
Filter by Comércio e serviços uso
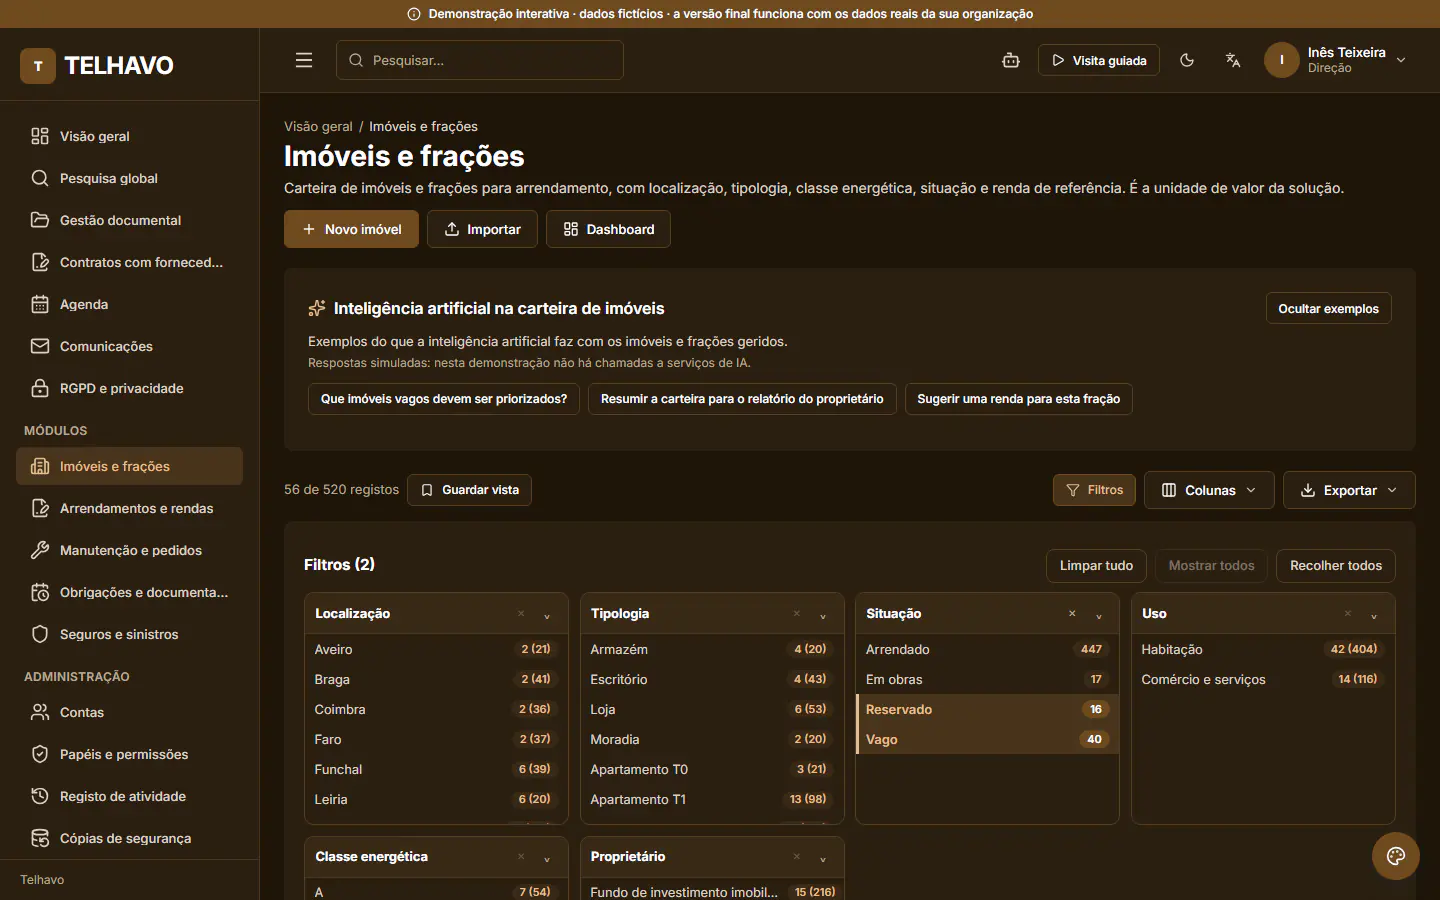pos(1263,679)
